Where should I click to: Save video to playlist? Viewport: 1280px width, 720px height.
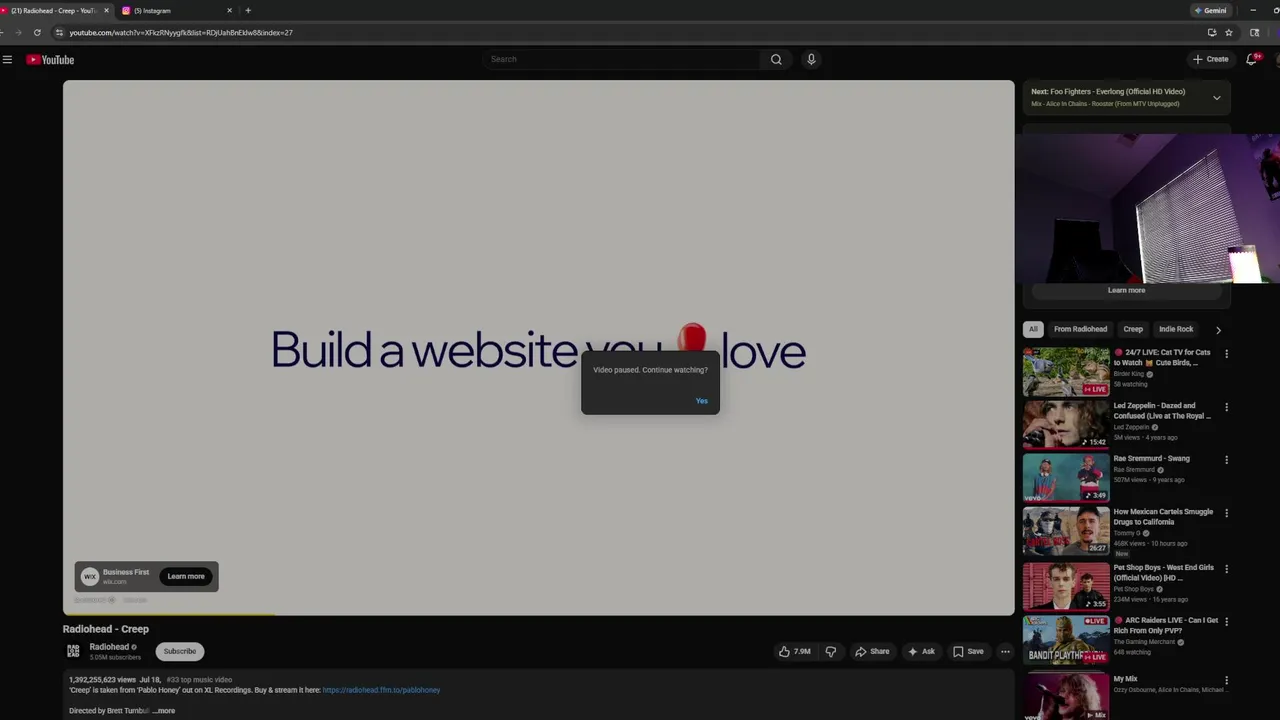pos(968,651)
